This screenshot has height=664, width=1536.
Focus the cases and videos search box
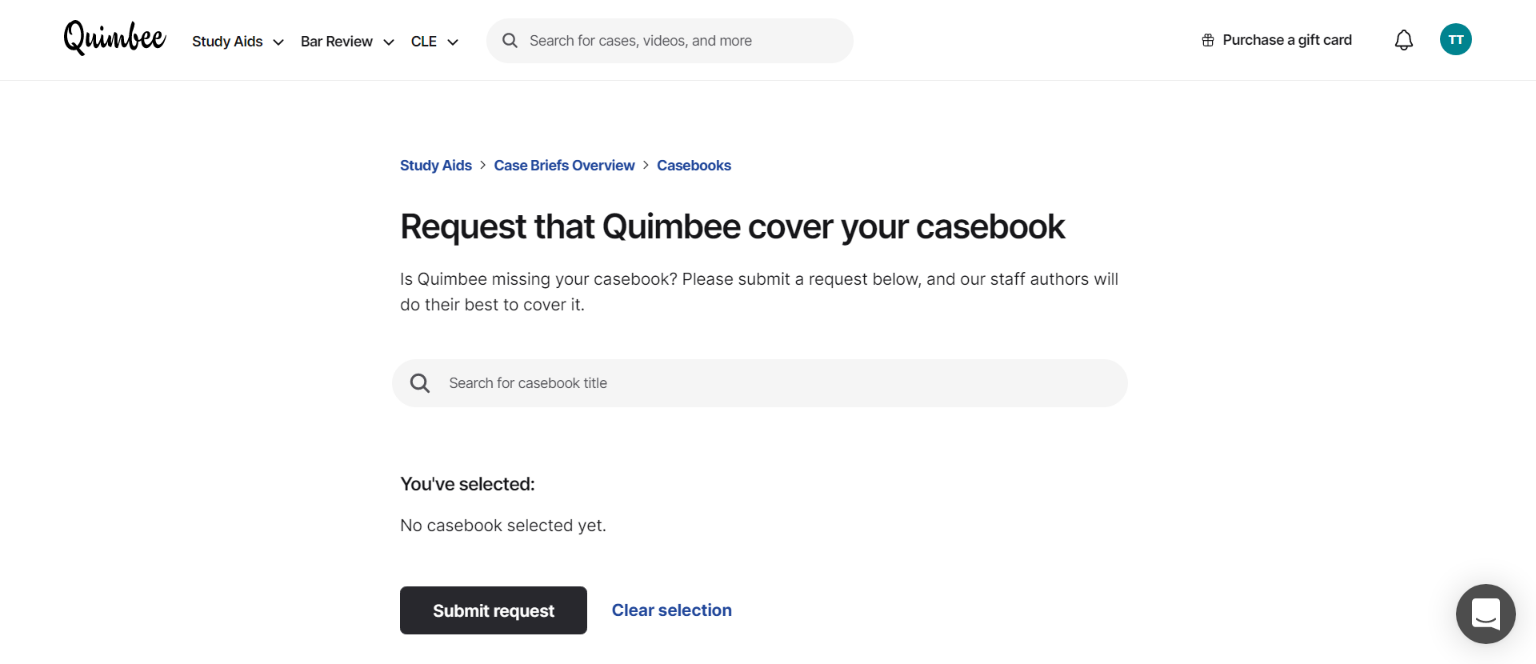click(670, 40)
